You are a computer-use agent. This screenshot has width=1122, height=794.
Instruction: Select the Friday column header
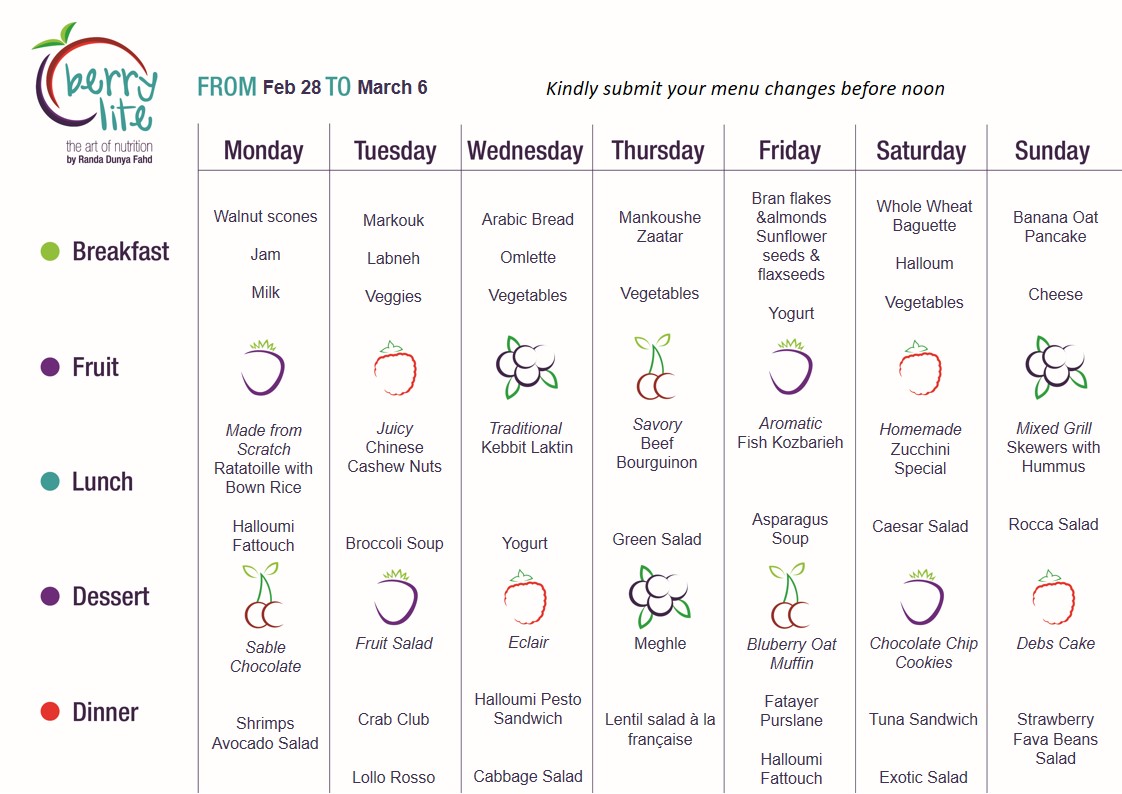coord(789,150)
